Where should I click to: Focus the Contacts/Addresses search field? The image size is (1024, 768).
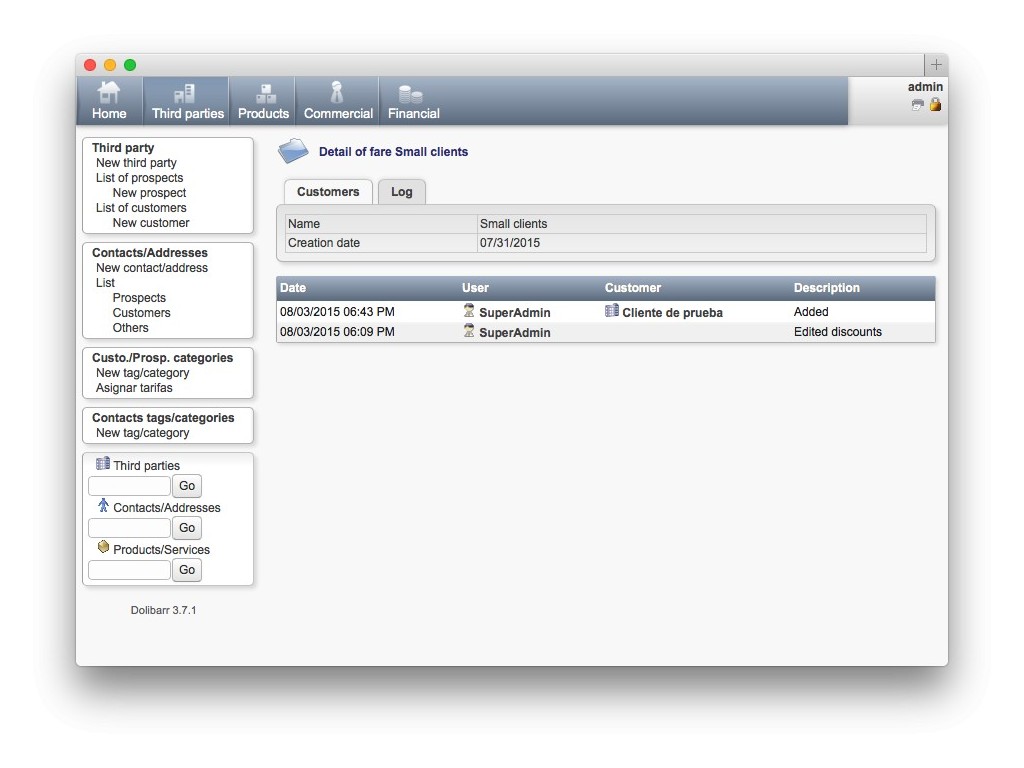click(129, 528)
